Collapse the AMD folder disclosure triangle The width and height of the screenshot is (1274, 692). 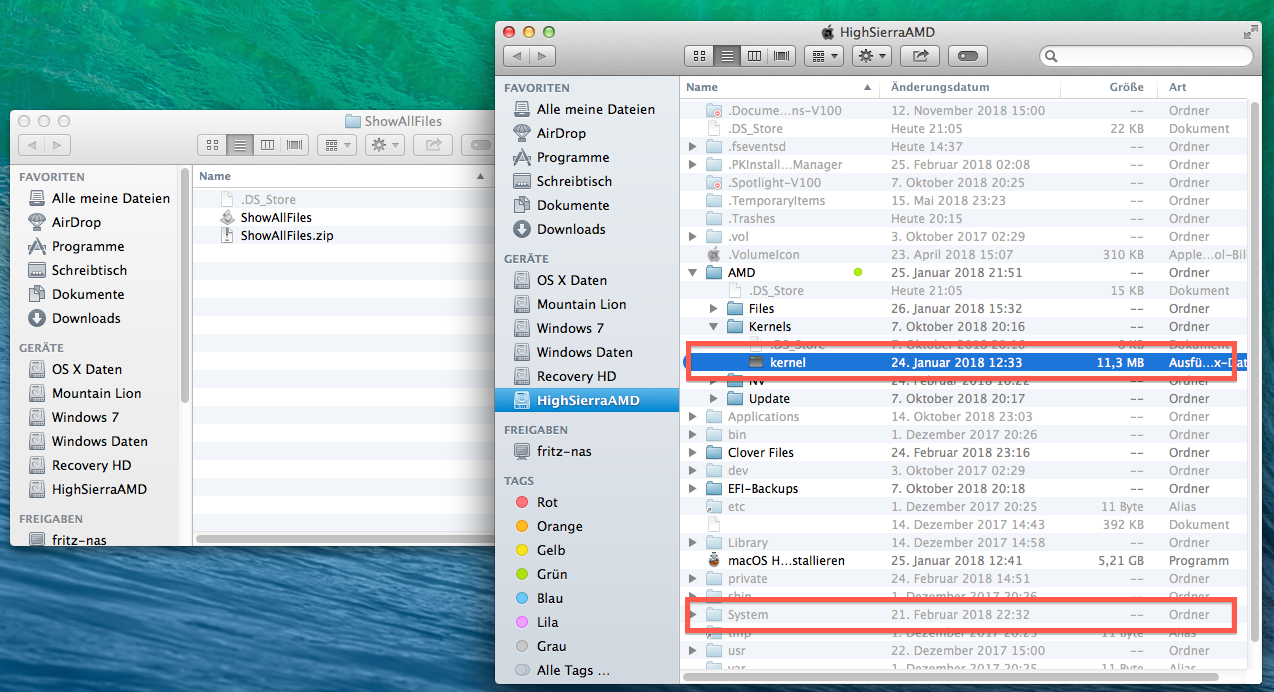point(693,273)
